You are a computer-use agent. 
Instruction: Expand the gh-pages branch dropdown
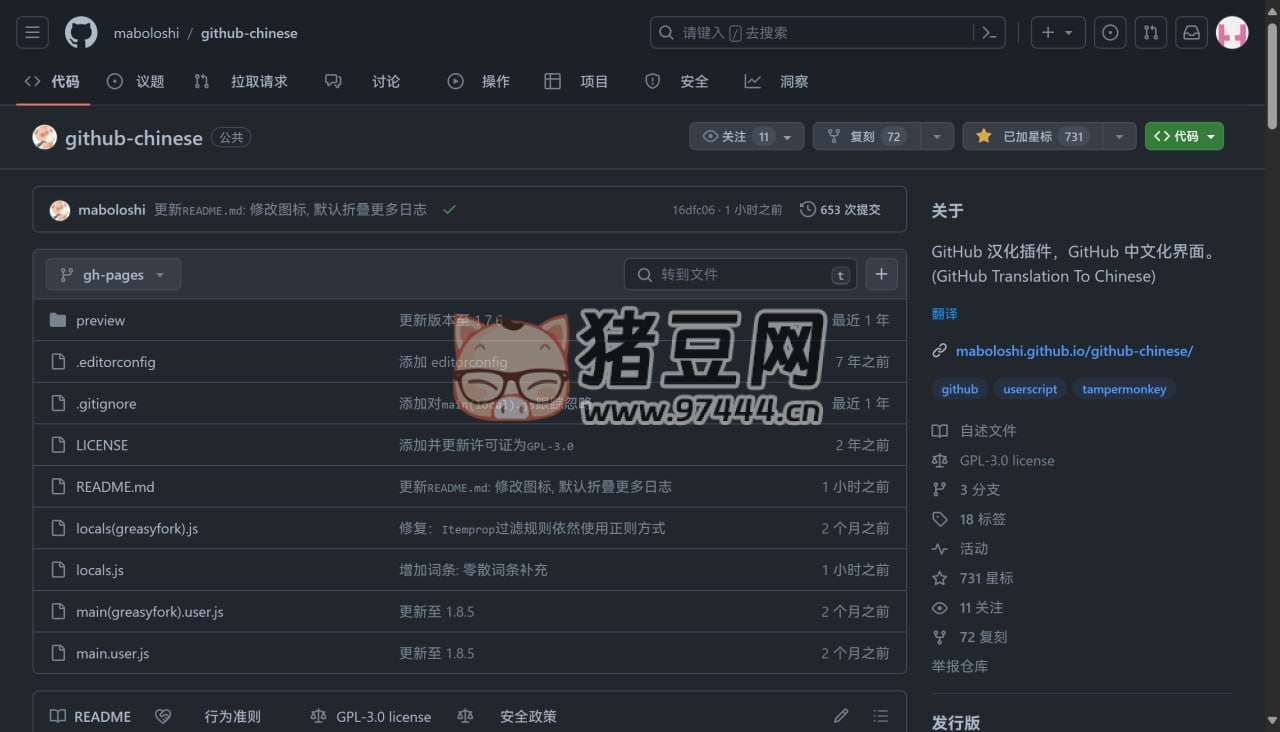[x=113, y=274]
